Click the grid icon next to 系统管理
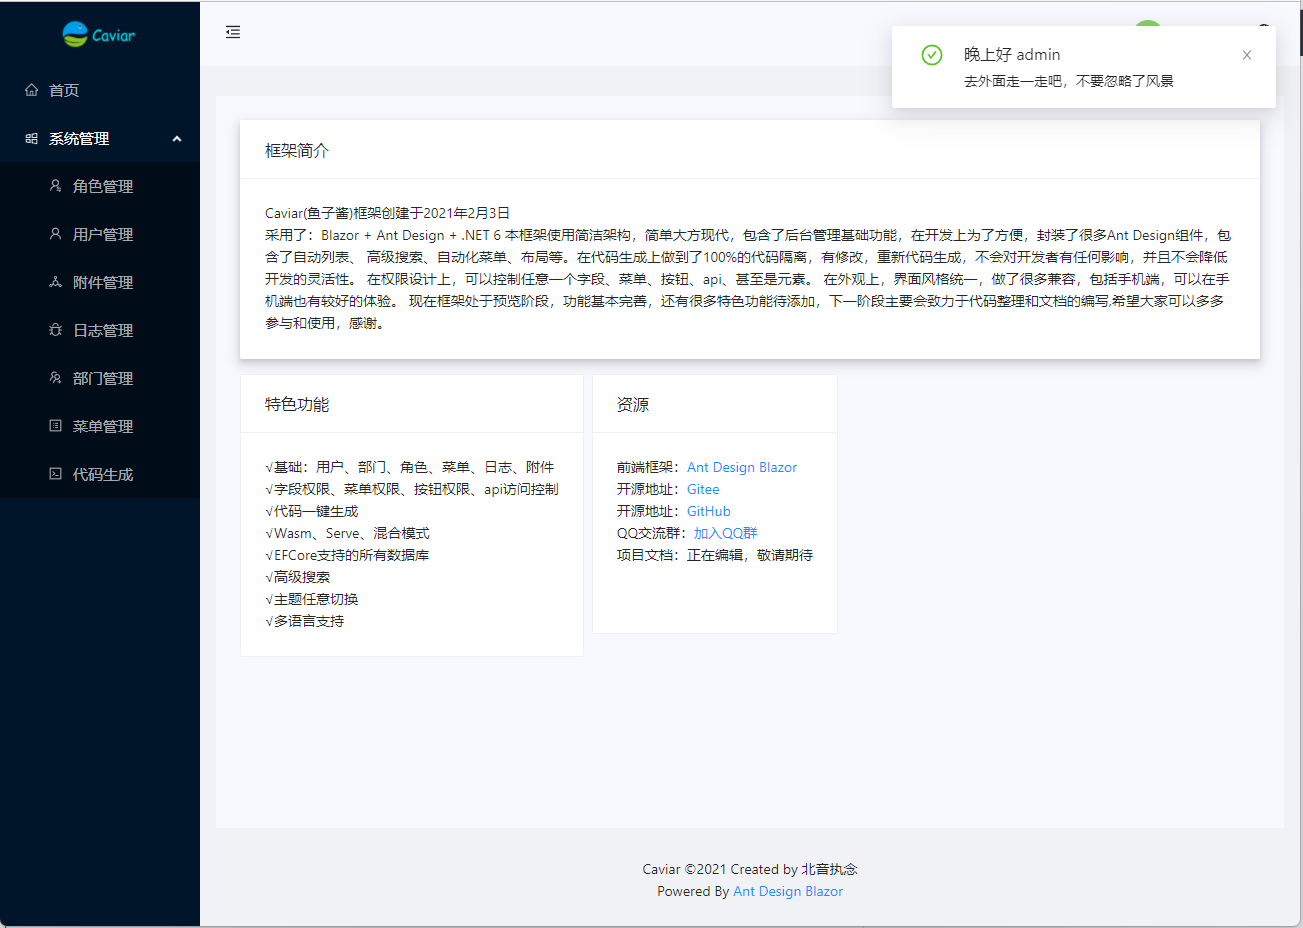The image size is (1303, 928). [31, 139]
